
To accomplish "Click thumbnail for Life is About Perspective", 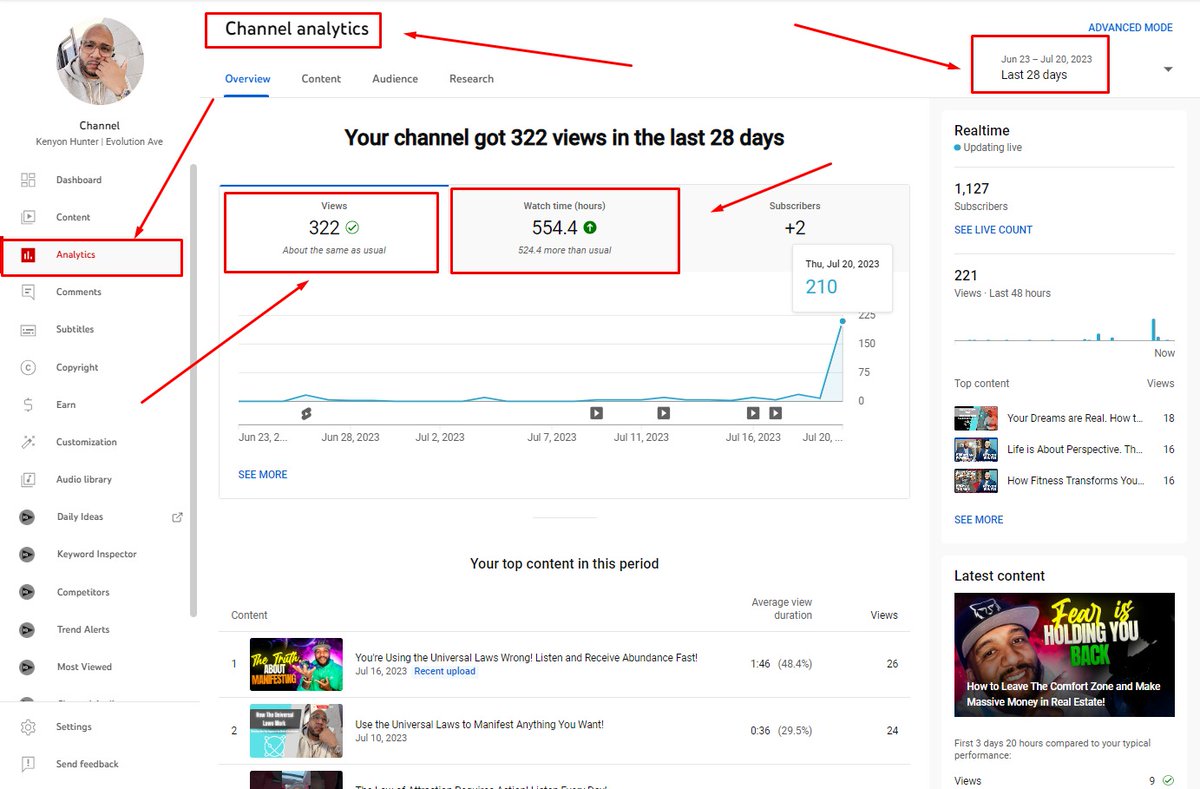I will 976,449.
